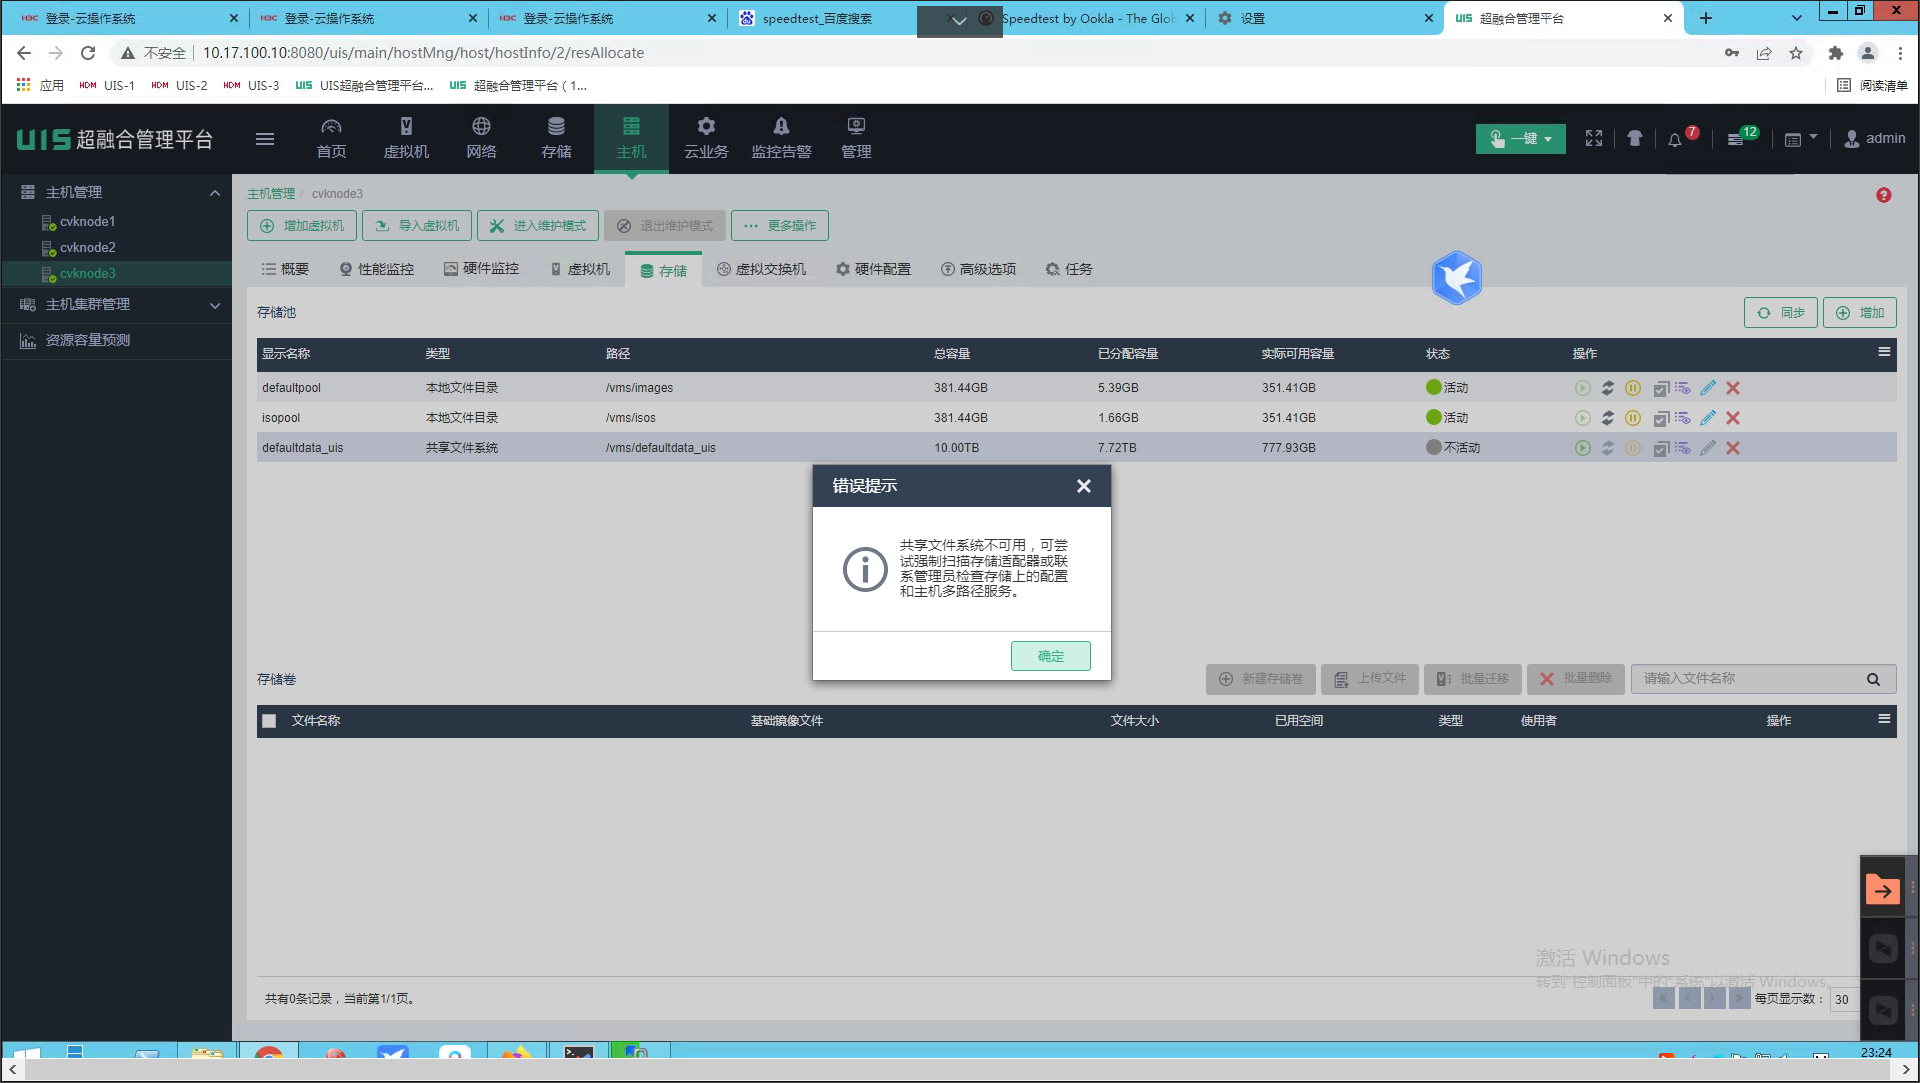Open the alarm bell notifications
Viewport: 1920px width, 1083px height.
pos(1675,140)
